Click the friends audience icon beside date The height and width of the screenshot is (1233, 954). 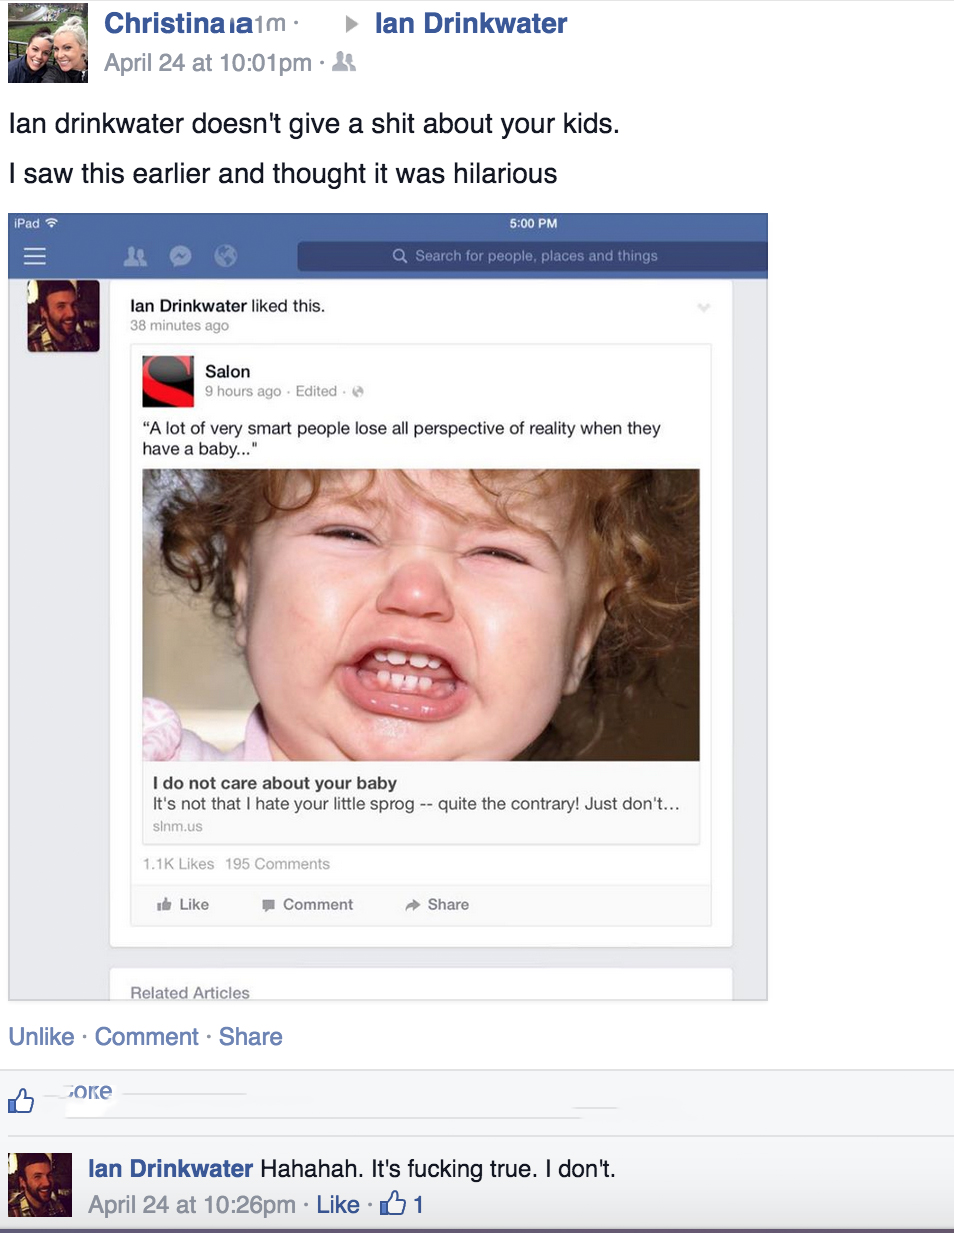(344, 62)
